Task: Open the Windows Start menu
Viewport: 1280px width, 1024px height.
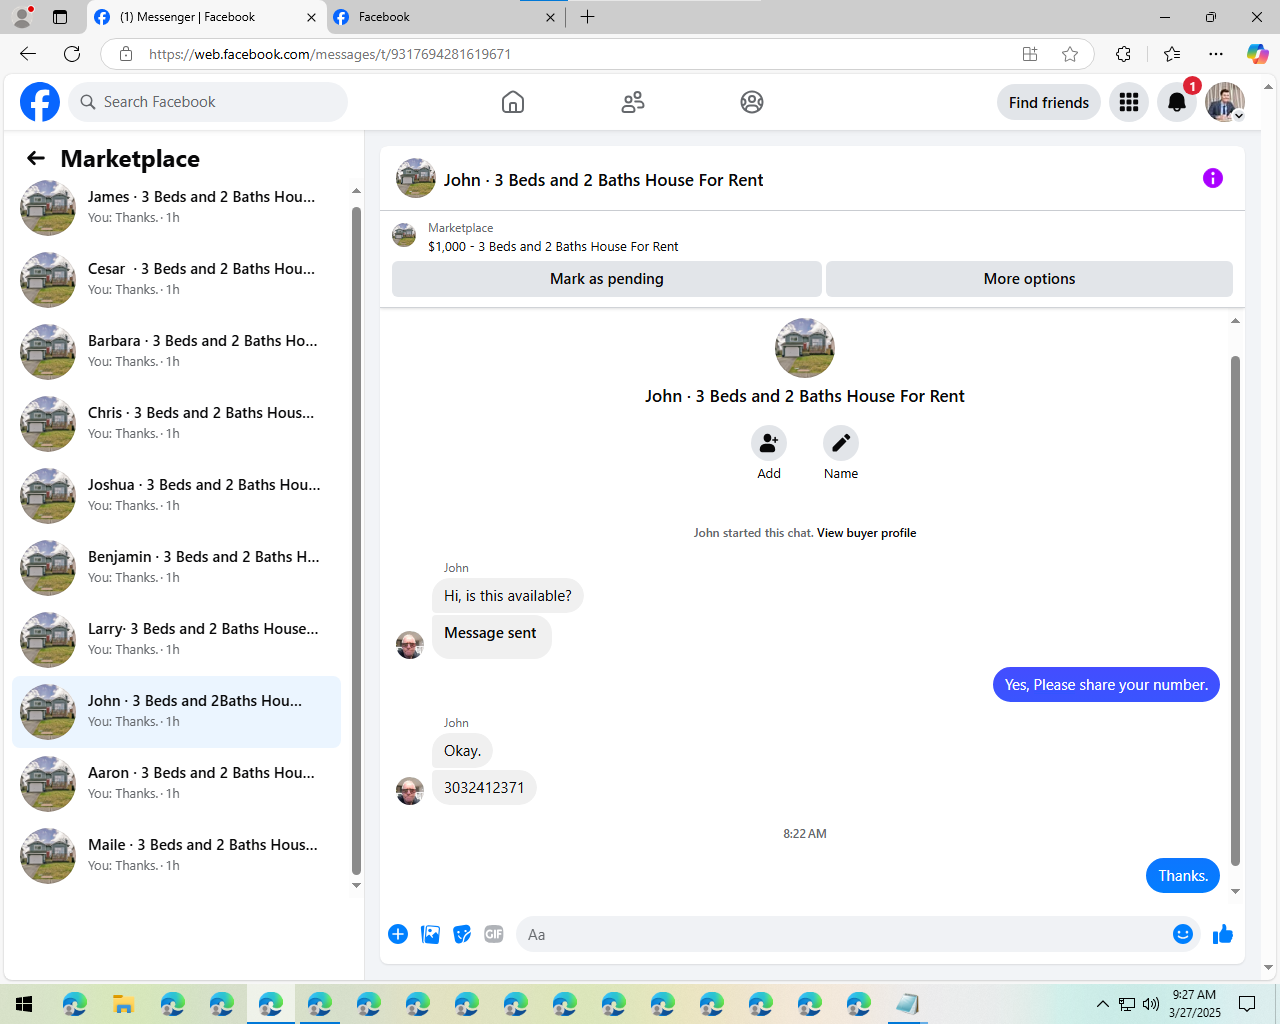Action: click(x=24, y=1004)
